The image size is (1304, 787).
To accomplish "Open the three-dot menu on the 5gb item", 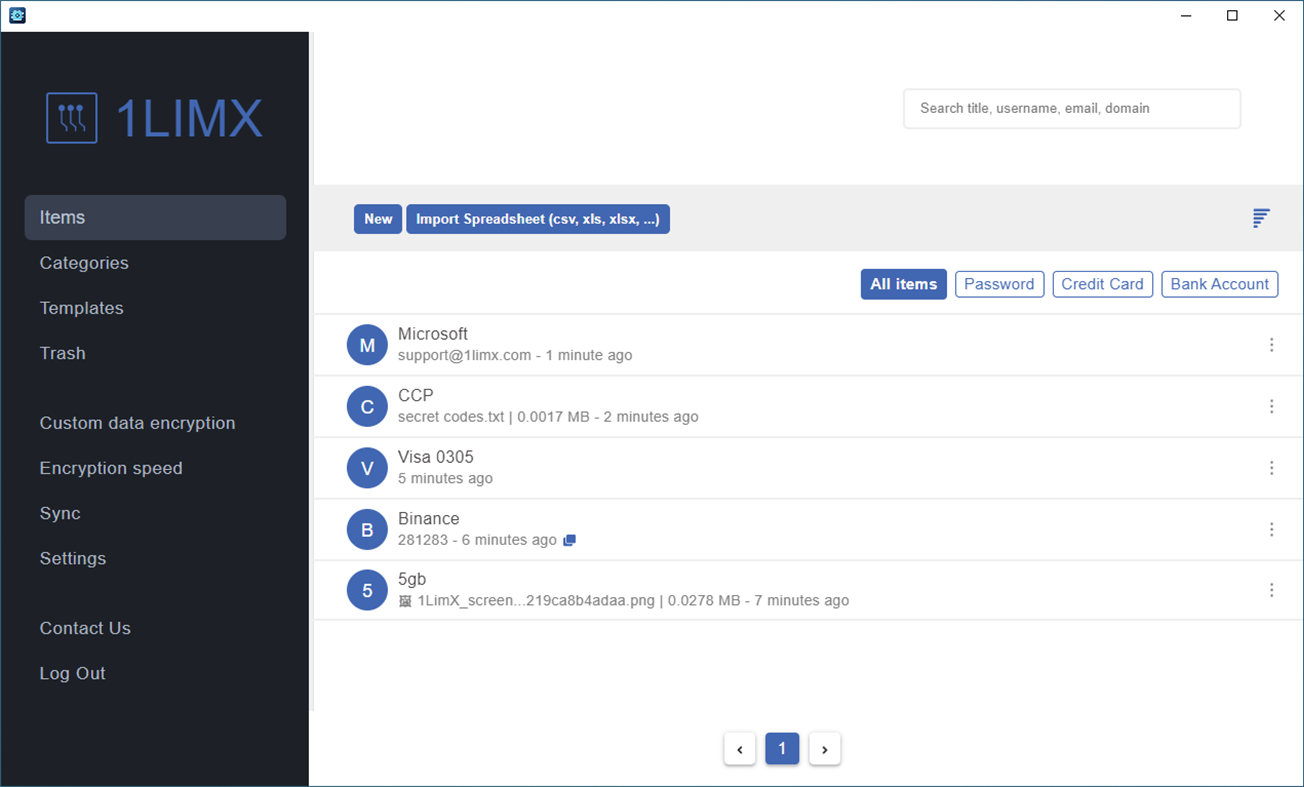I will click(x=1271, y=590).
